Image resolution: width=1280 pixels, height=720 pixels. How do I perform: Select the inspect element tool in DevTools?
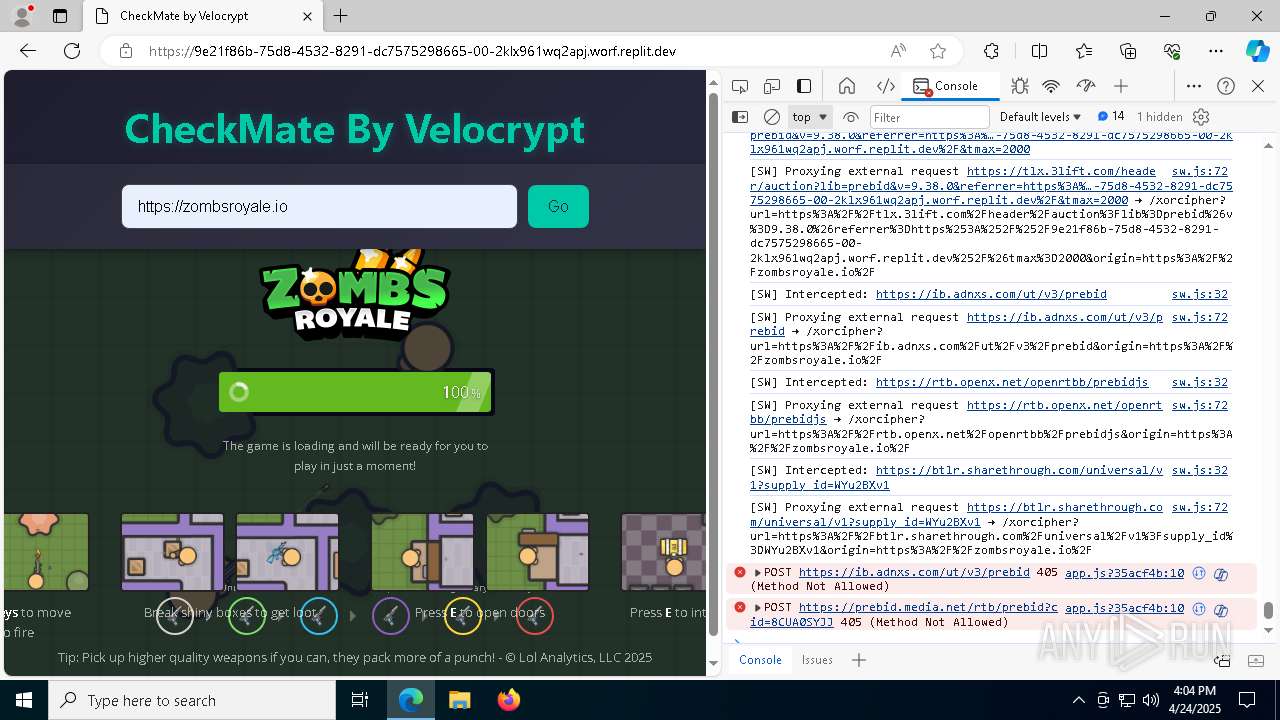pos(740,86)
